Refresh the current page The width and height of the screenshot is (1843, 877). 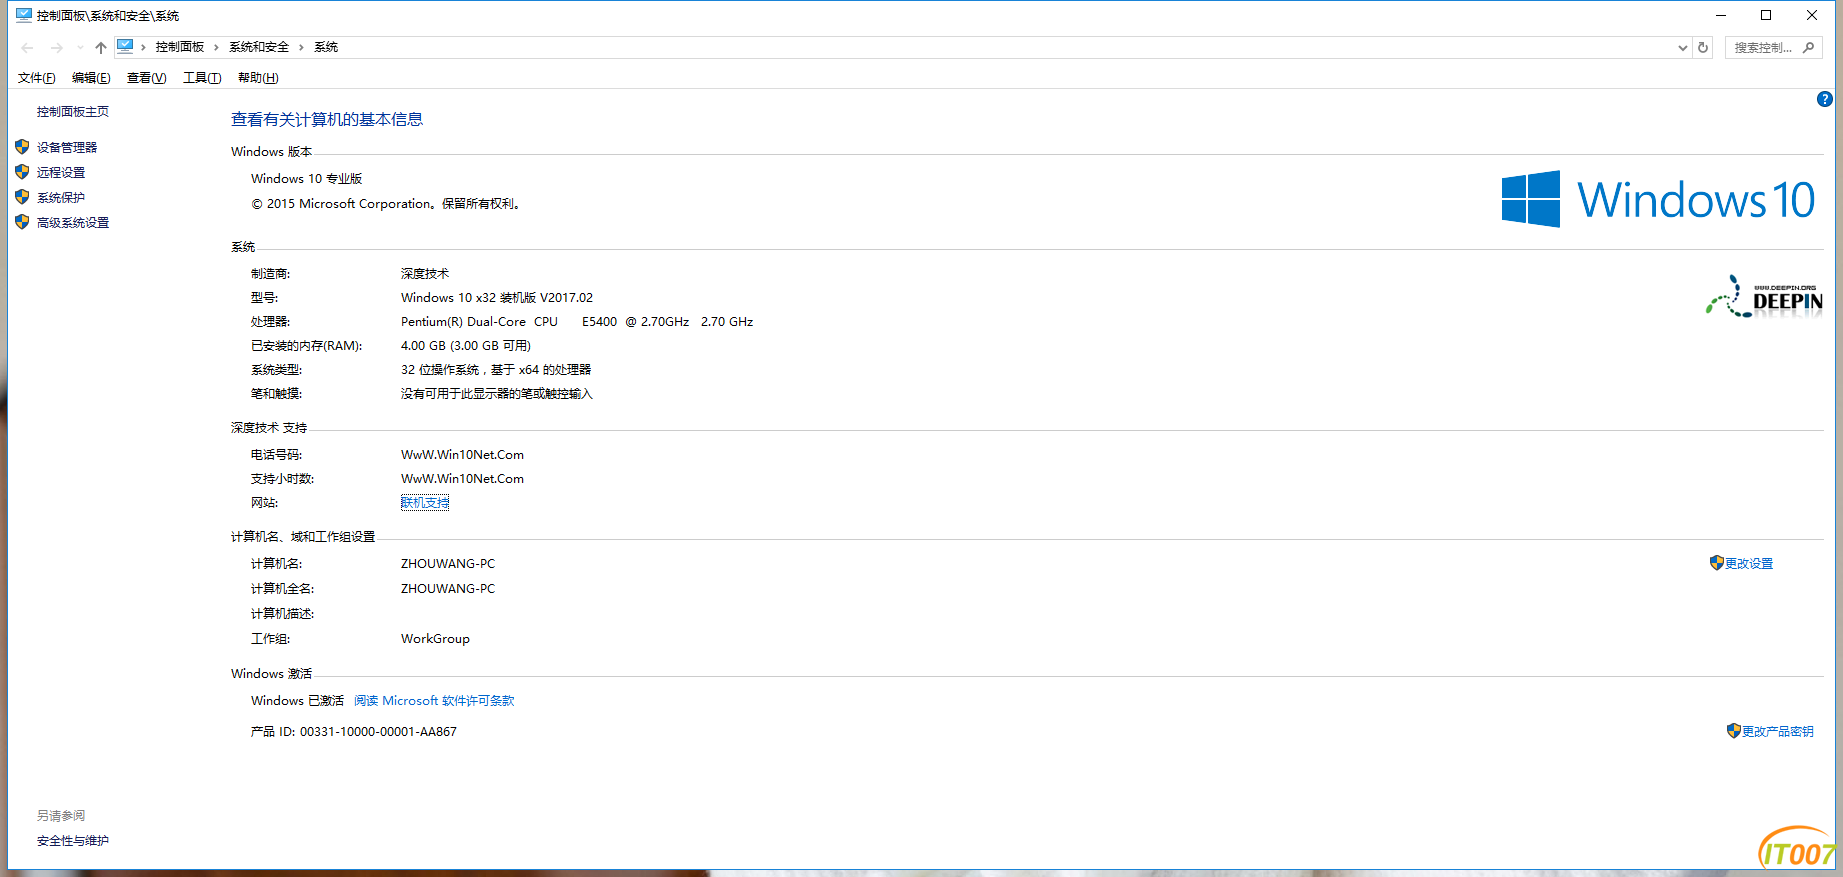[1703, 47]
